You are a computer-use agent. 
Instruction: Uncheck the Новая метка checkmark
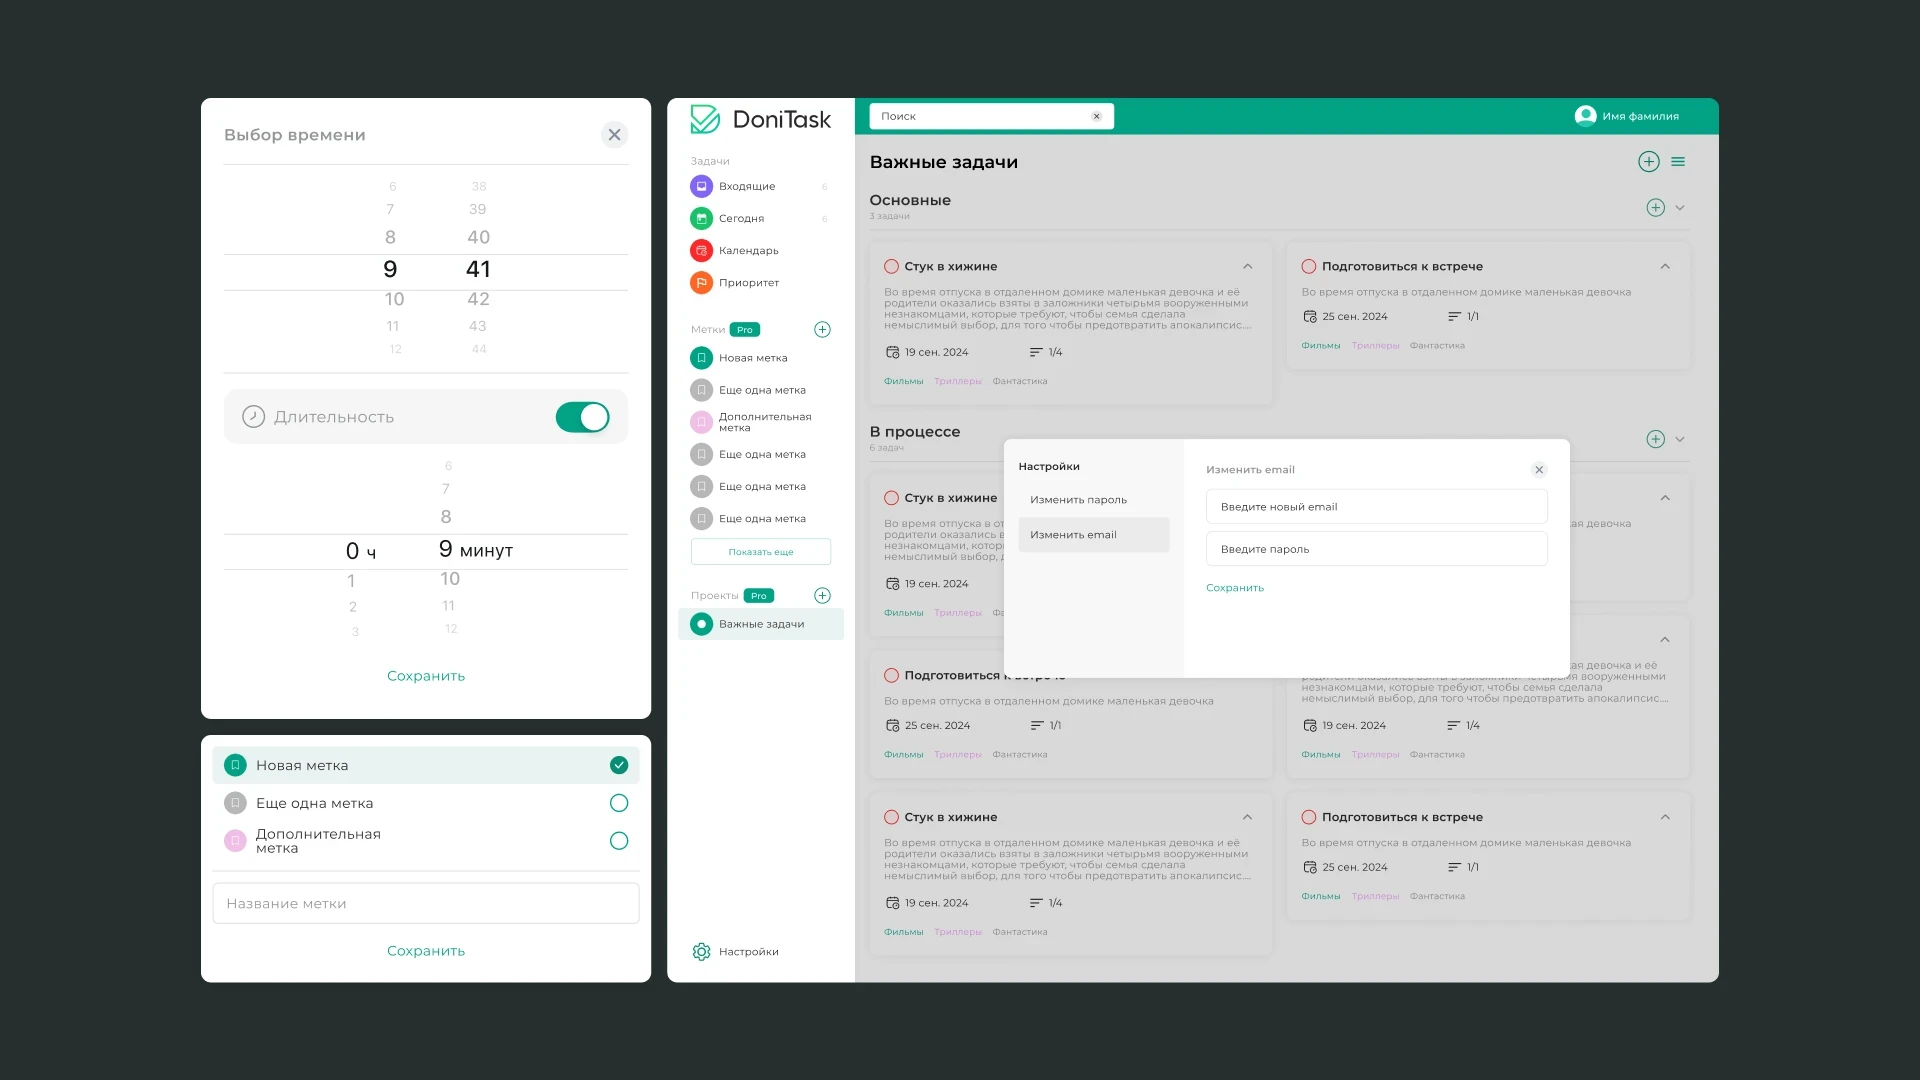(x=619, y=765)
